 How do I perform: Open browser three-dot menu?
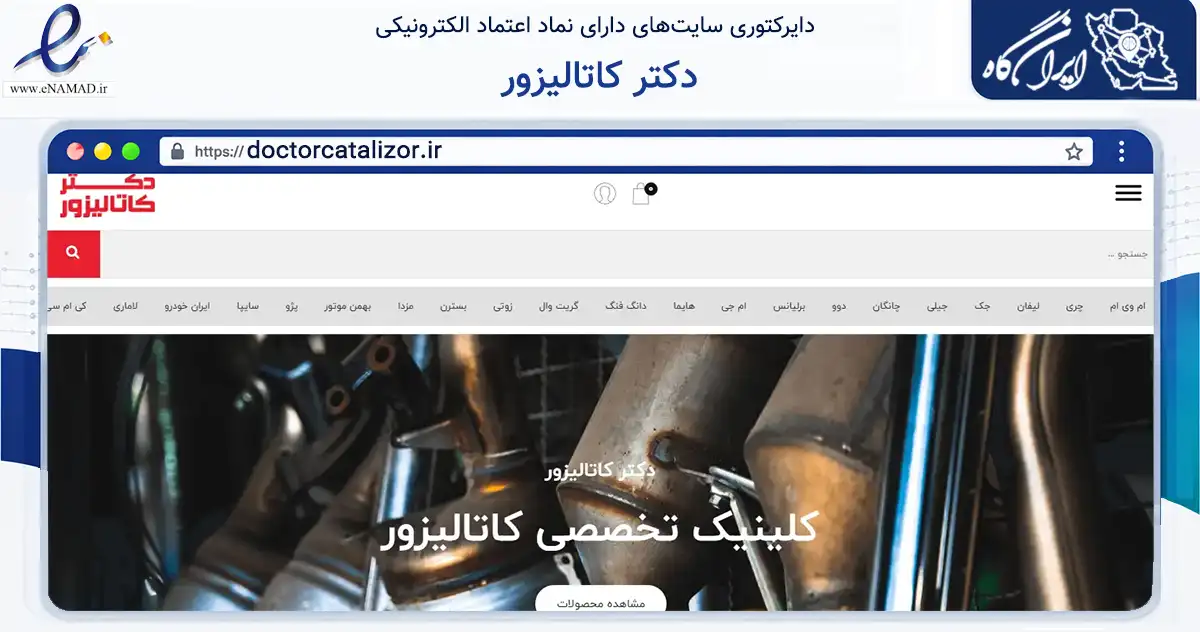click(1122, 152)
